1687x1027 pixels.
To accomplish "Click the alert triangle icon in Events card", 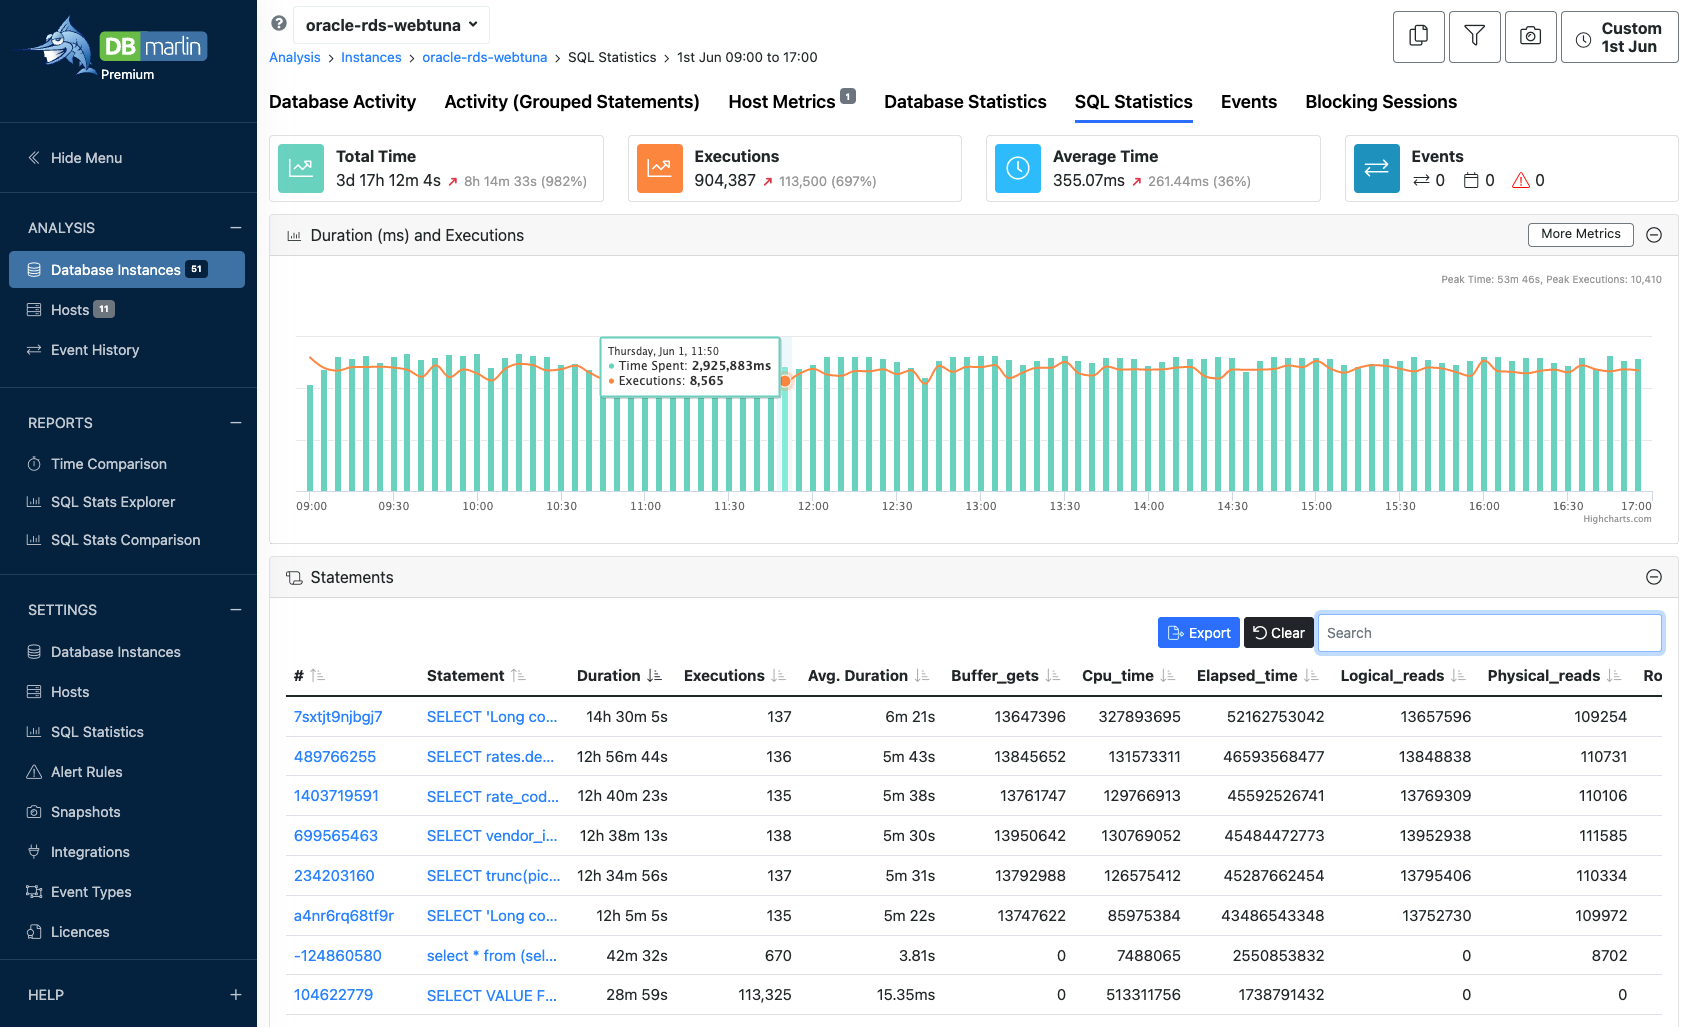I will click(1521, 180).
